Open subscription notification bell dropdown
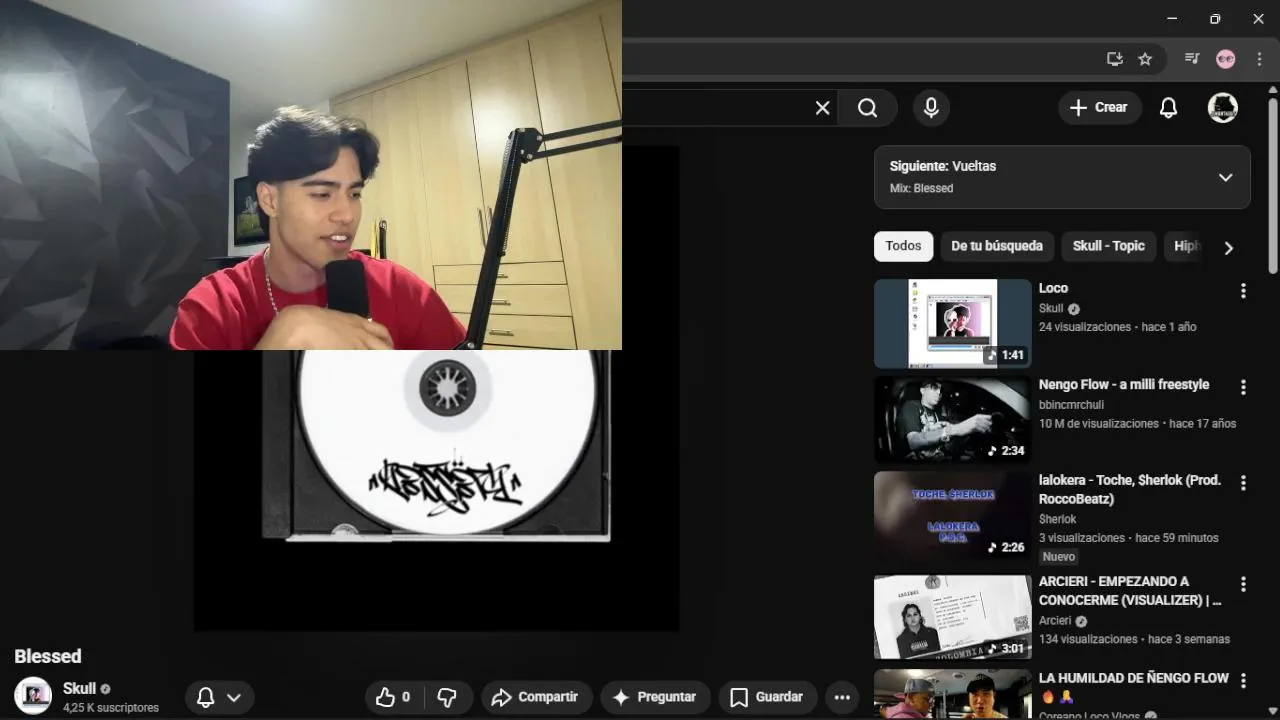Viewport: 1280px width, 720px height. pos(219,697)
